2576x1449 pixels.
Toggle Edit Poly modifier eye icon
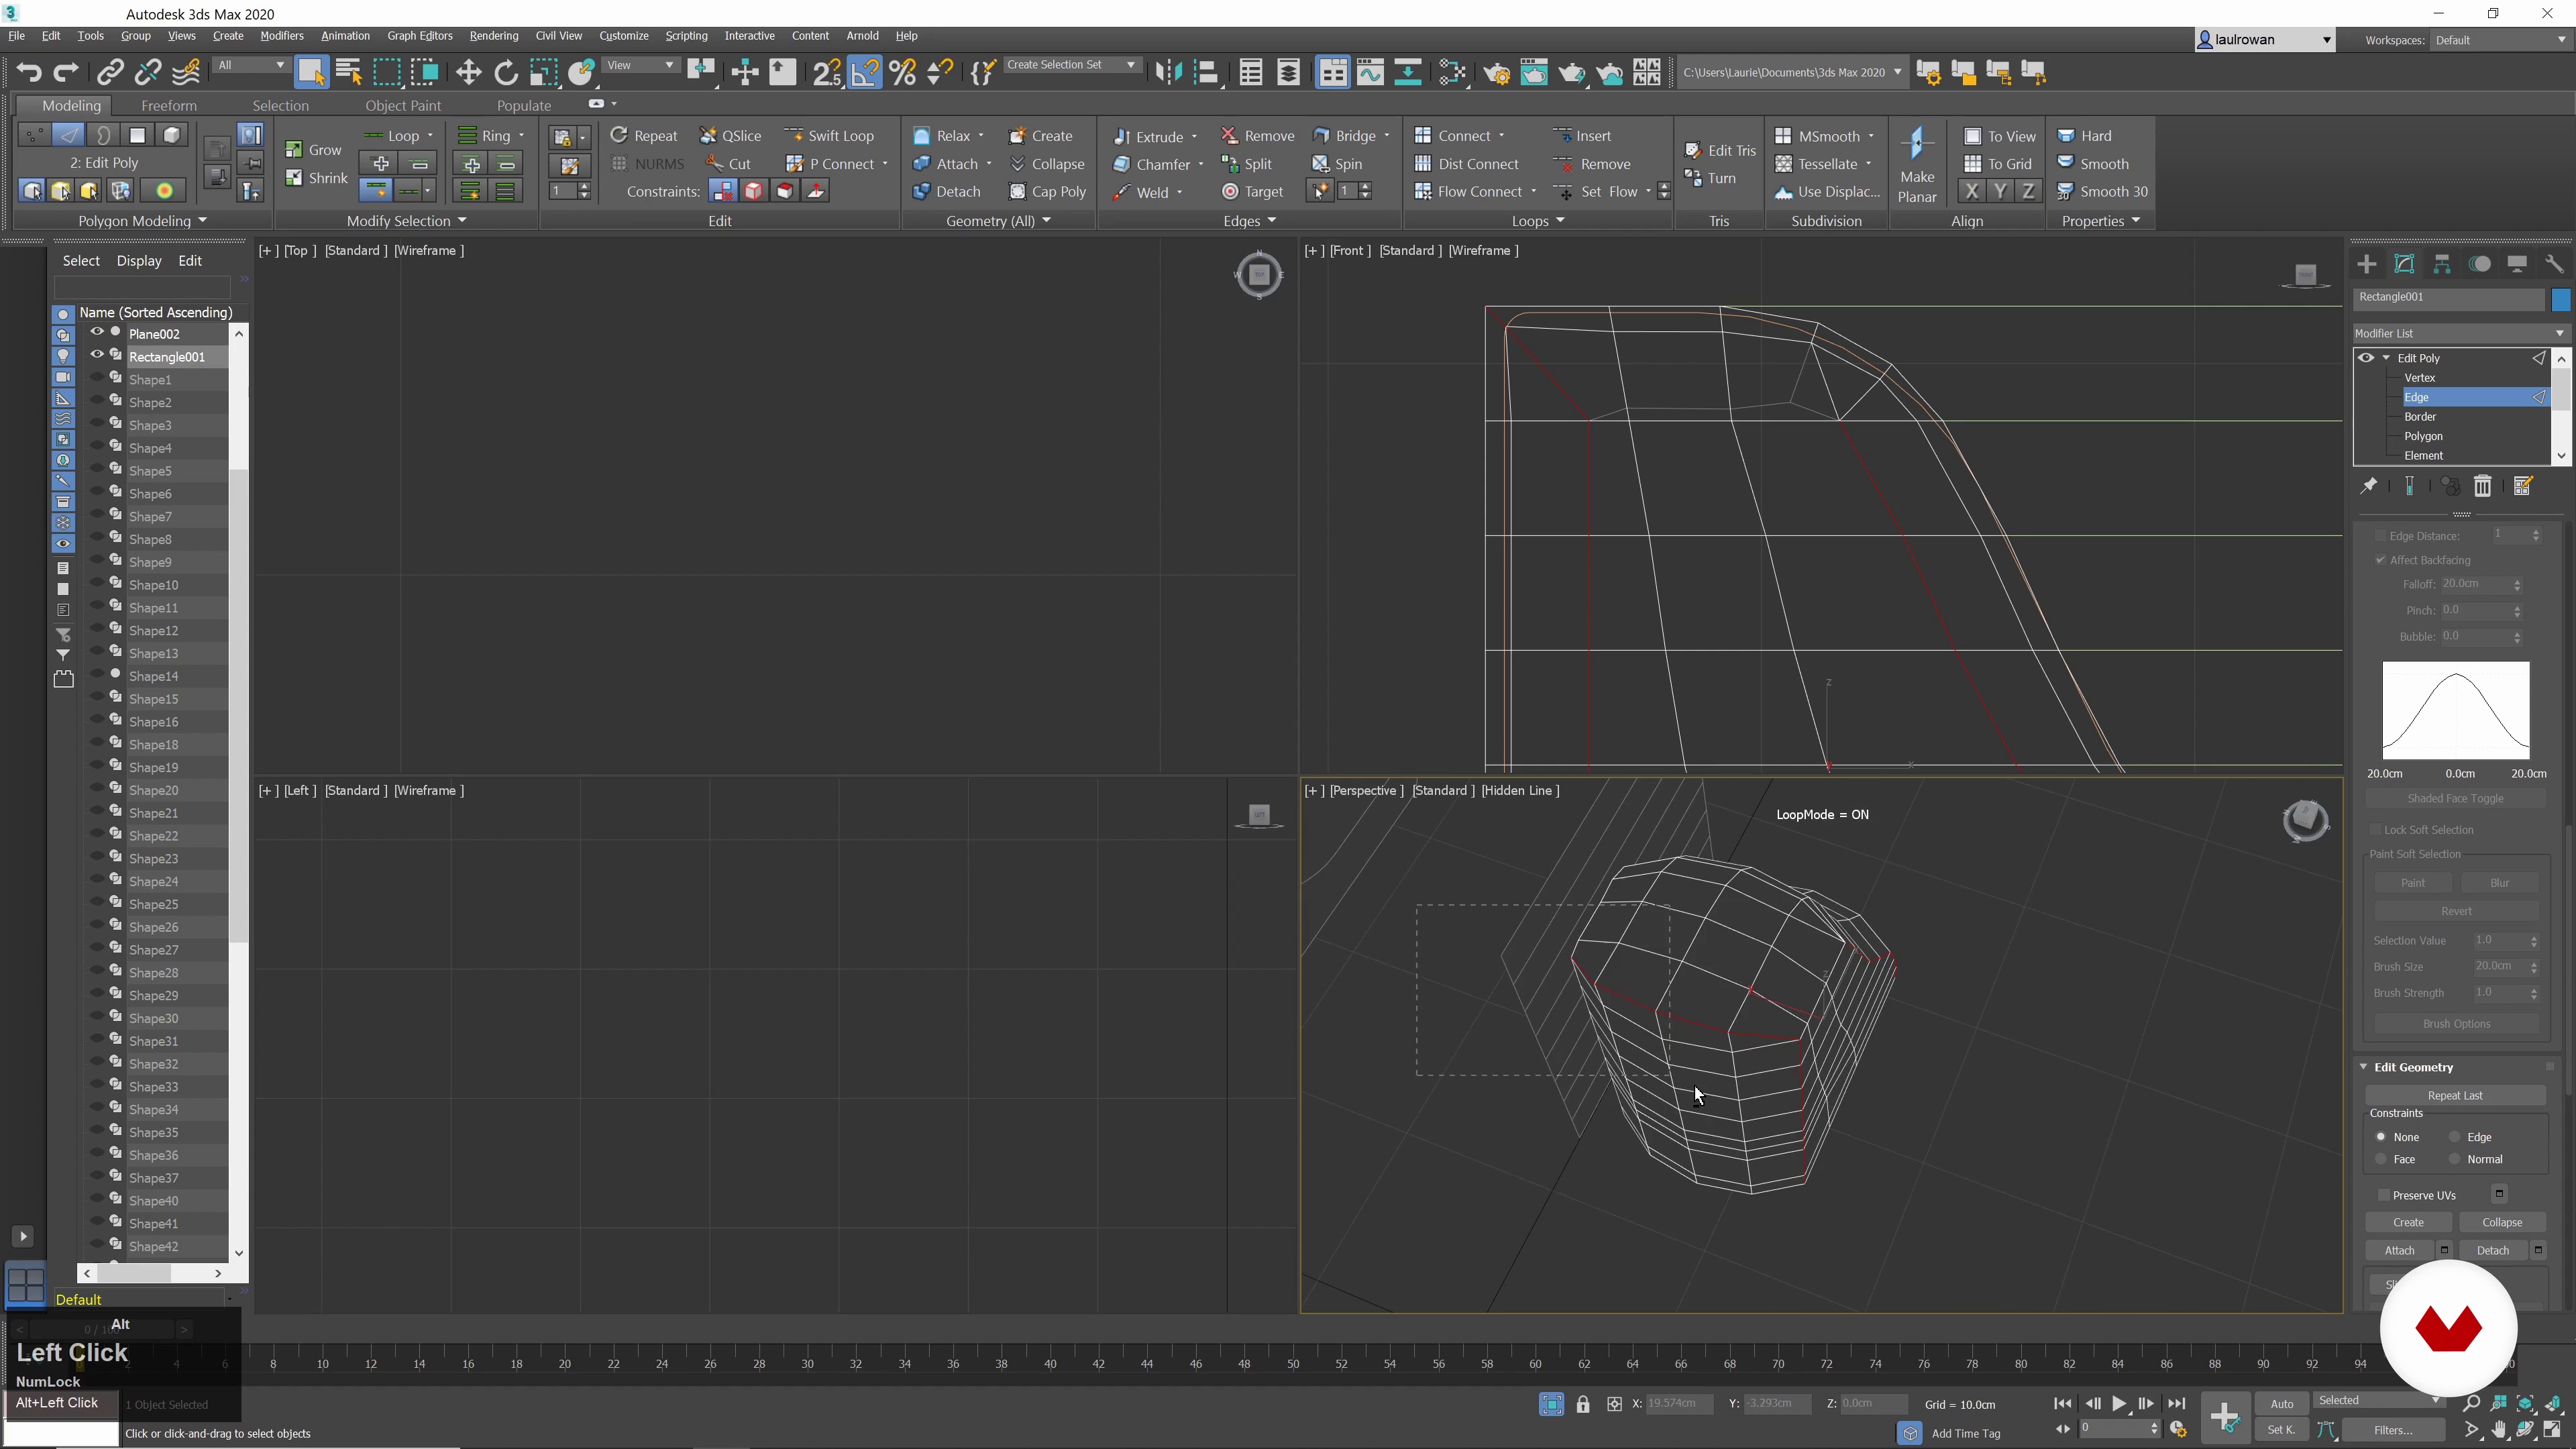[x=2365, y=358]
